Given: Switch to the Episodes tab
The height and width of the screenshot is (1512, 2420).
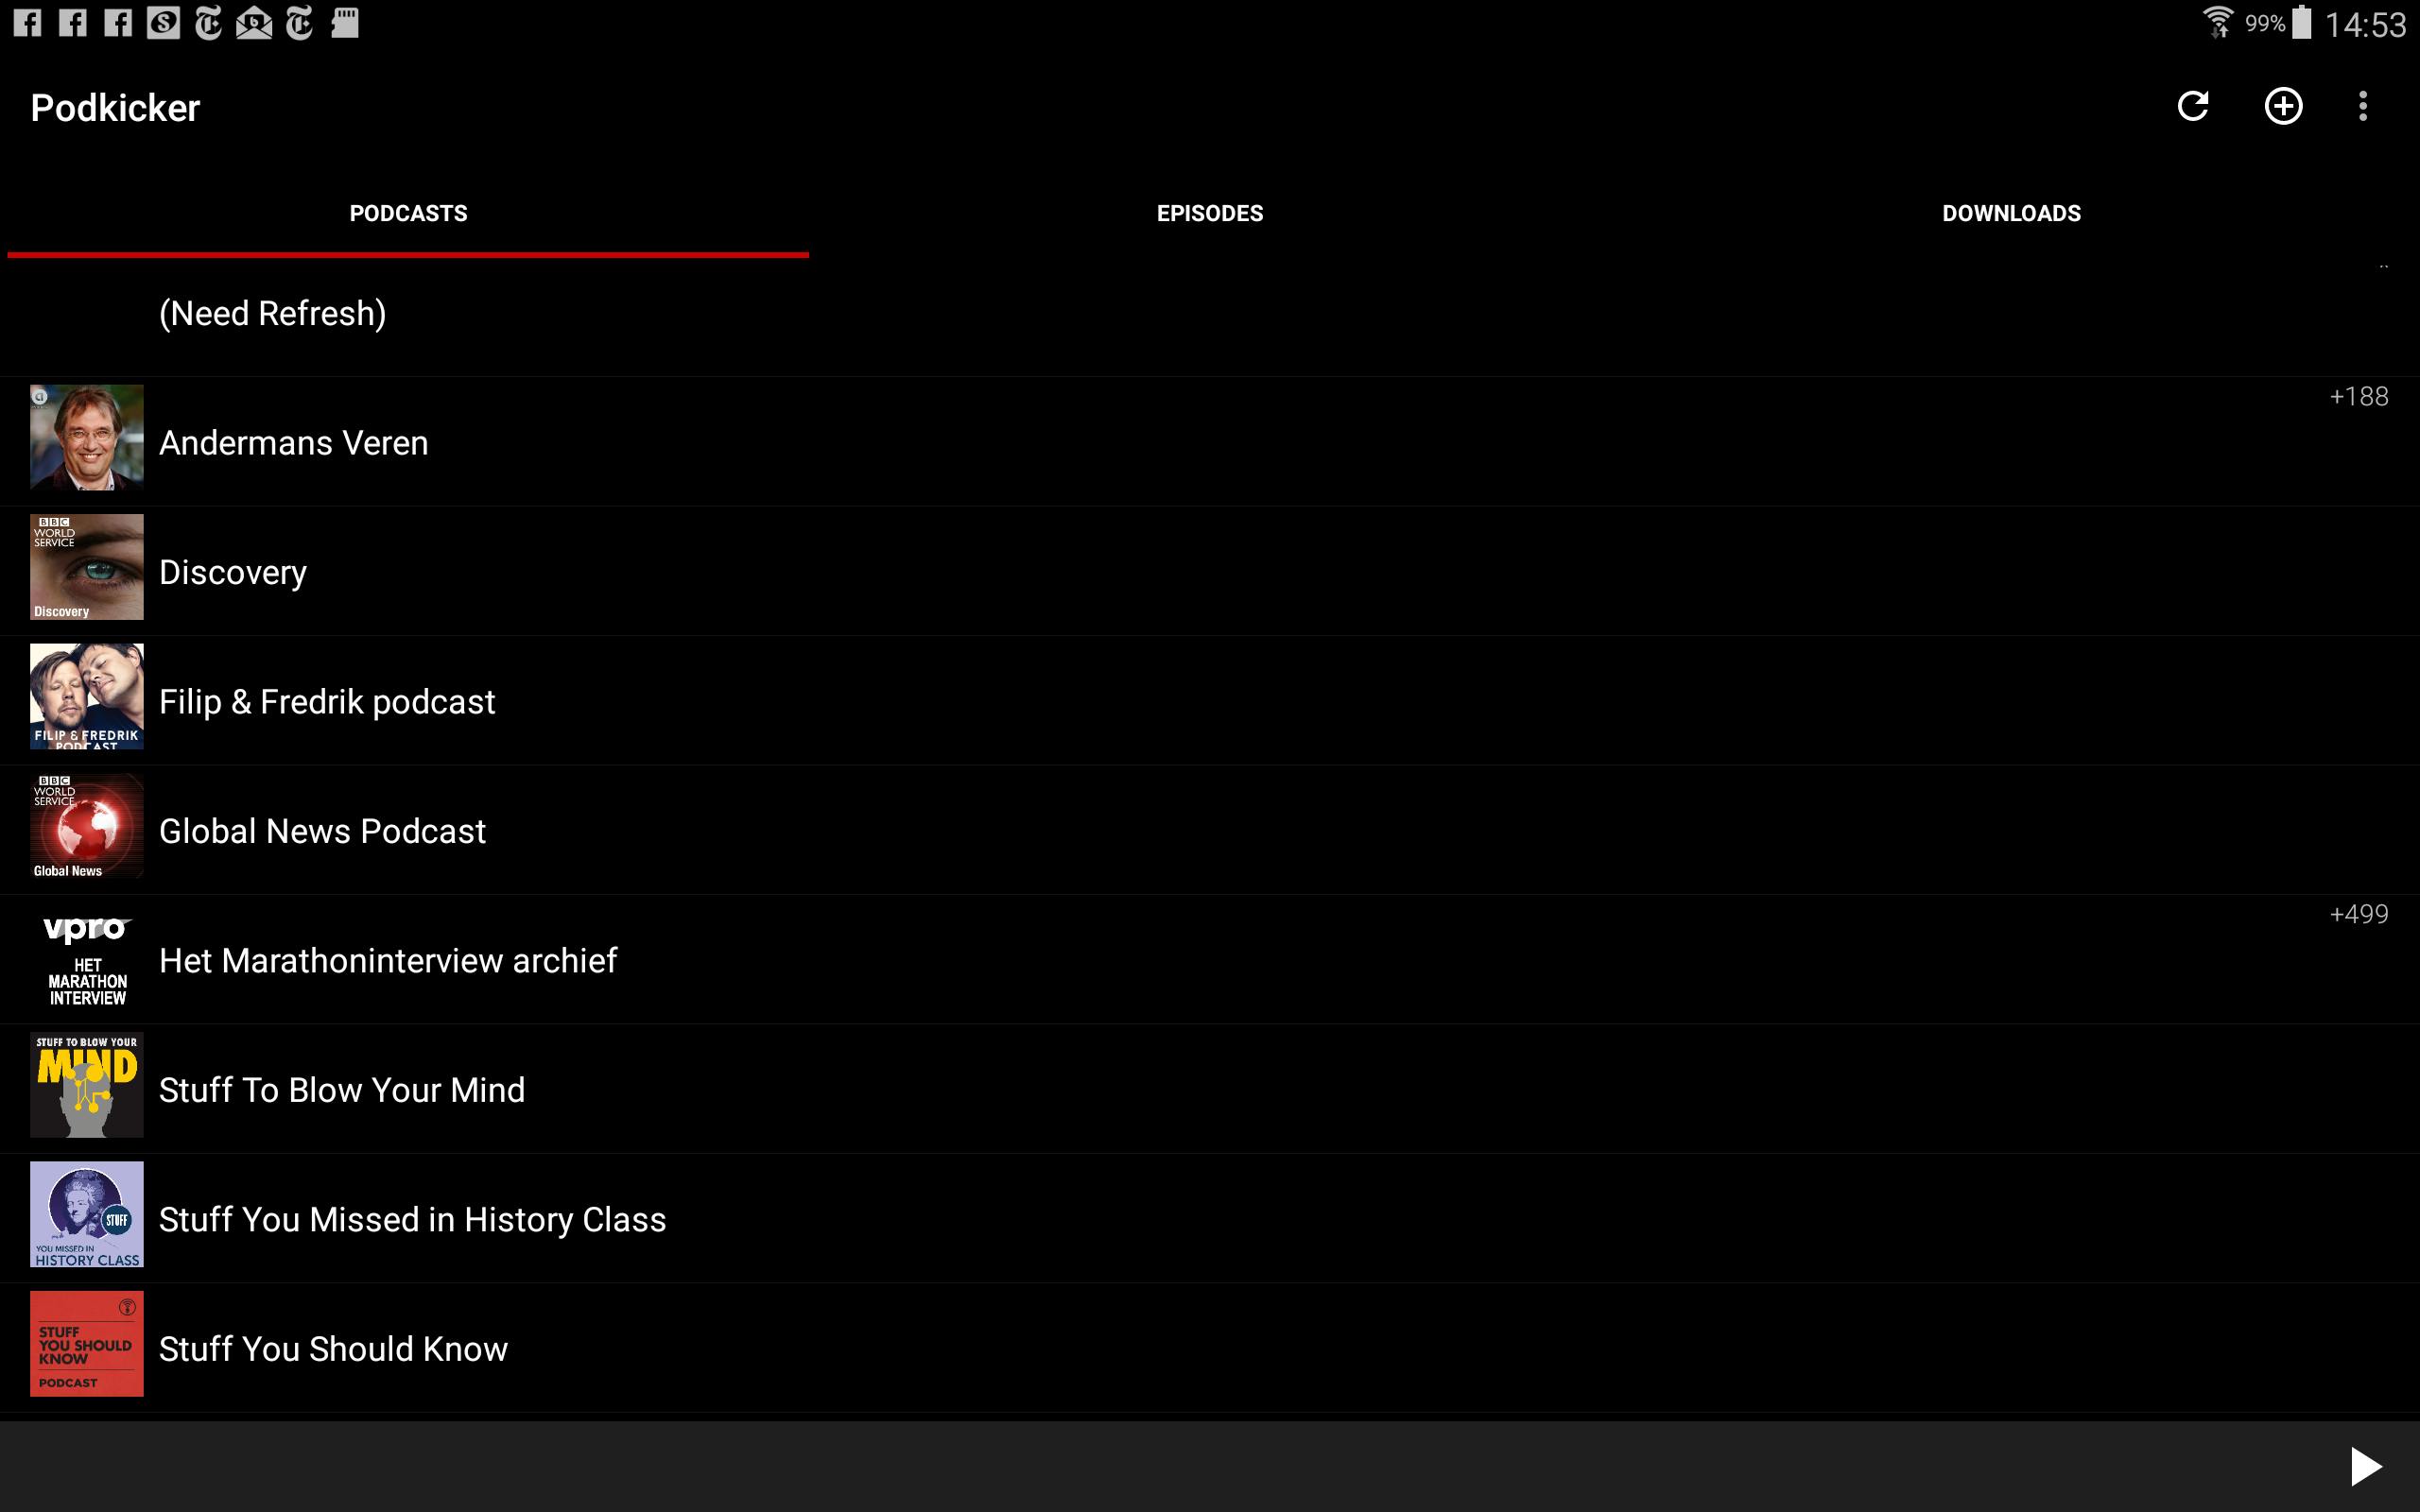Looking at the screenshot, I should pos(1209,213).
